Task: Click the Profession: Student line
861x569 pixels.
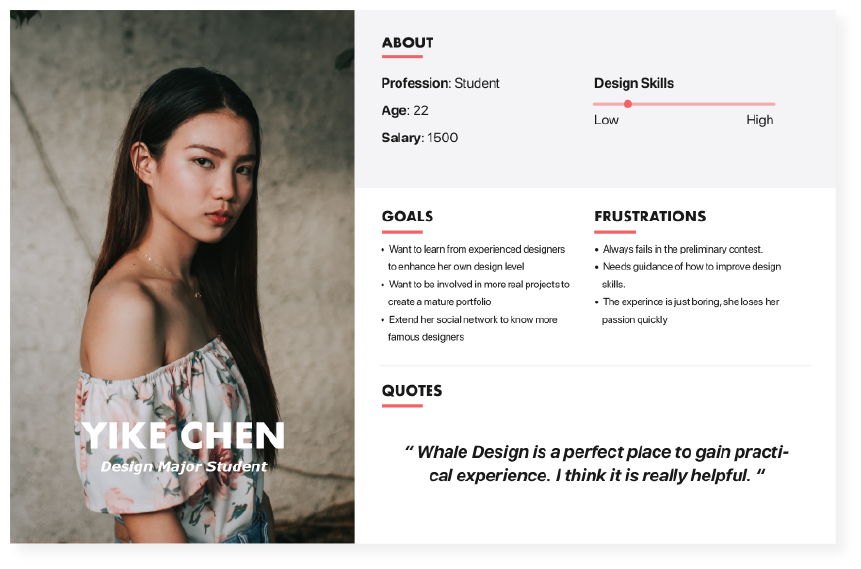Action: [x=440, y=83]
